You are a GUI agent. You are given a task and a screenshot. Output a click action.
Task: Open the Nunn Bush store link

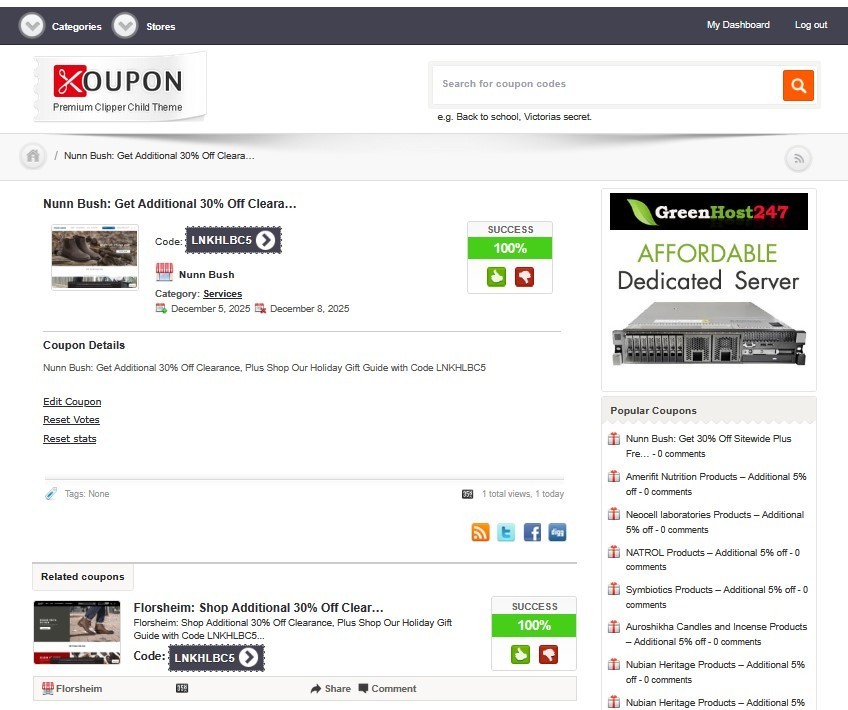(207, 275)
